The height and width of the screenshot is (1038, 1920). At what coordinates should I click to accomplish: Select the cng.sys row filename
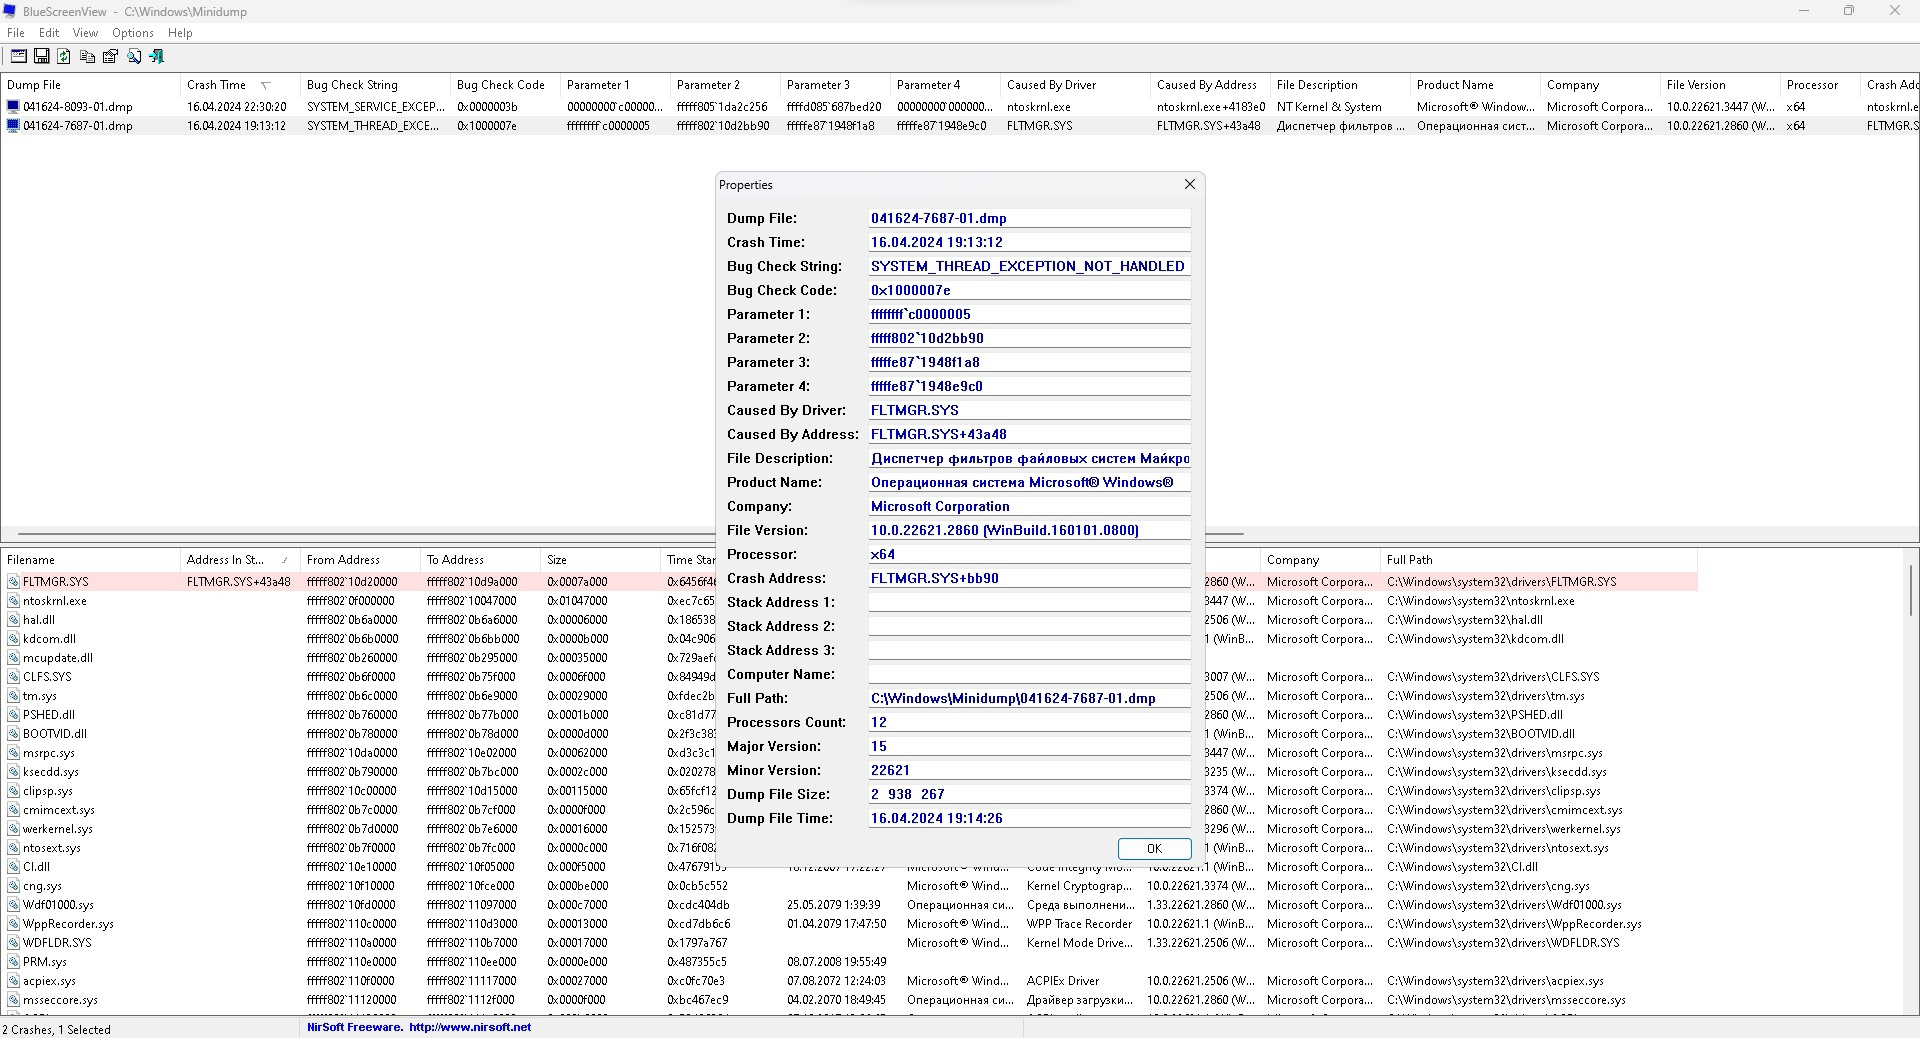tap(42, 886)
